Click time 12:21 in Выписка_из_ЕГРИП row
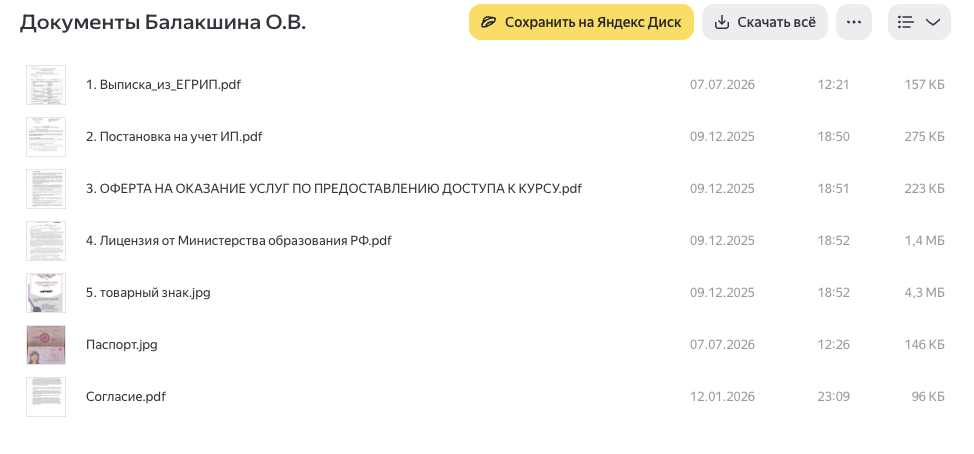The height and width of the screenshot is (454, 974). coord(834,84)
